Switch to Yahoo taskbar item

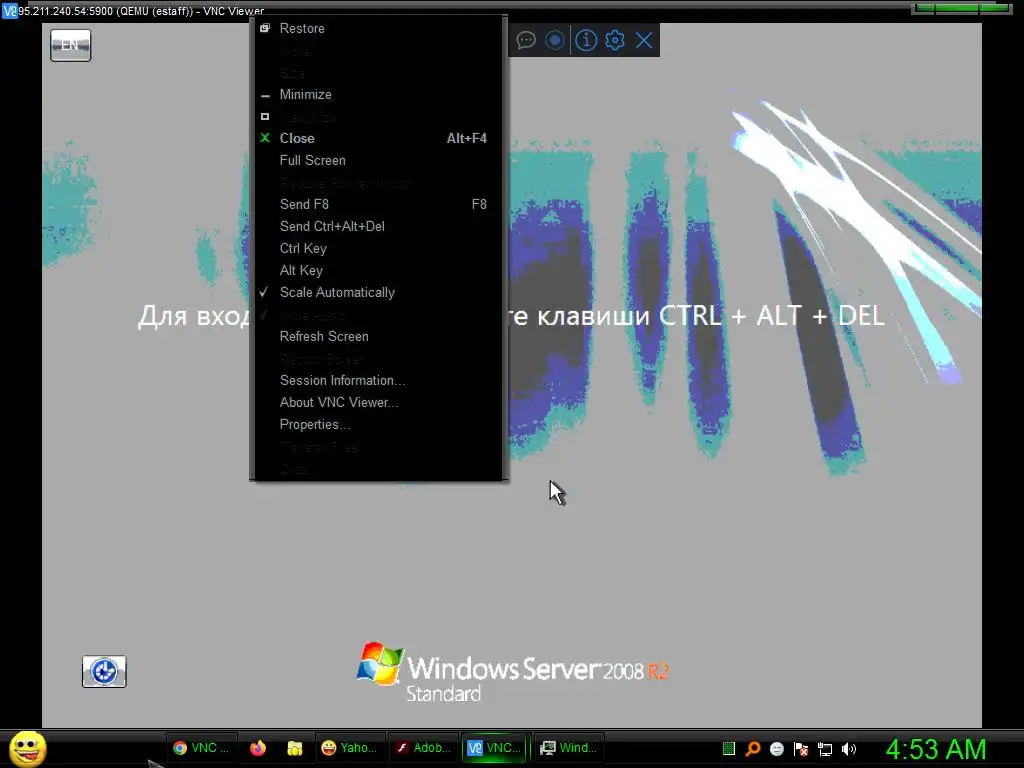pyautogui.click(x=350, y=748)
